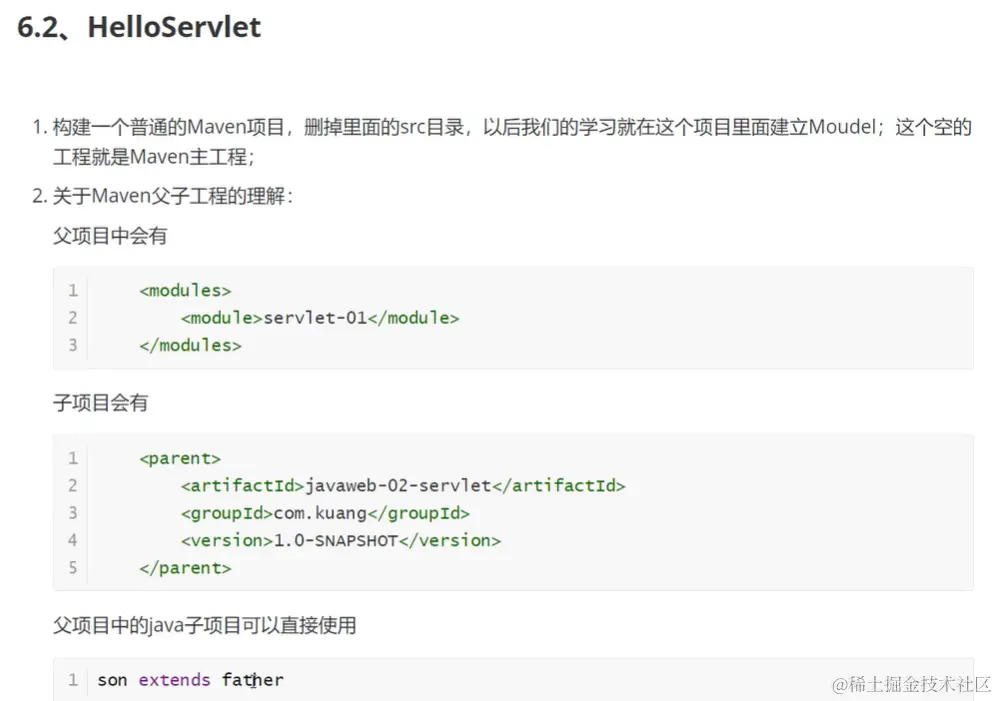This screenshot has height=701, width=998.
Task: Click the word father in the code line
Action: tap(253, 680)
